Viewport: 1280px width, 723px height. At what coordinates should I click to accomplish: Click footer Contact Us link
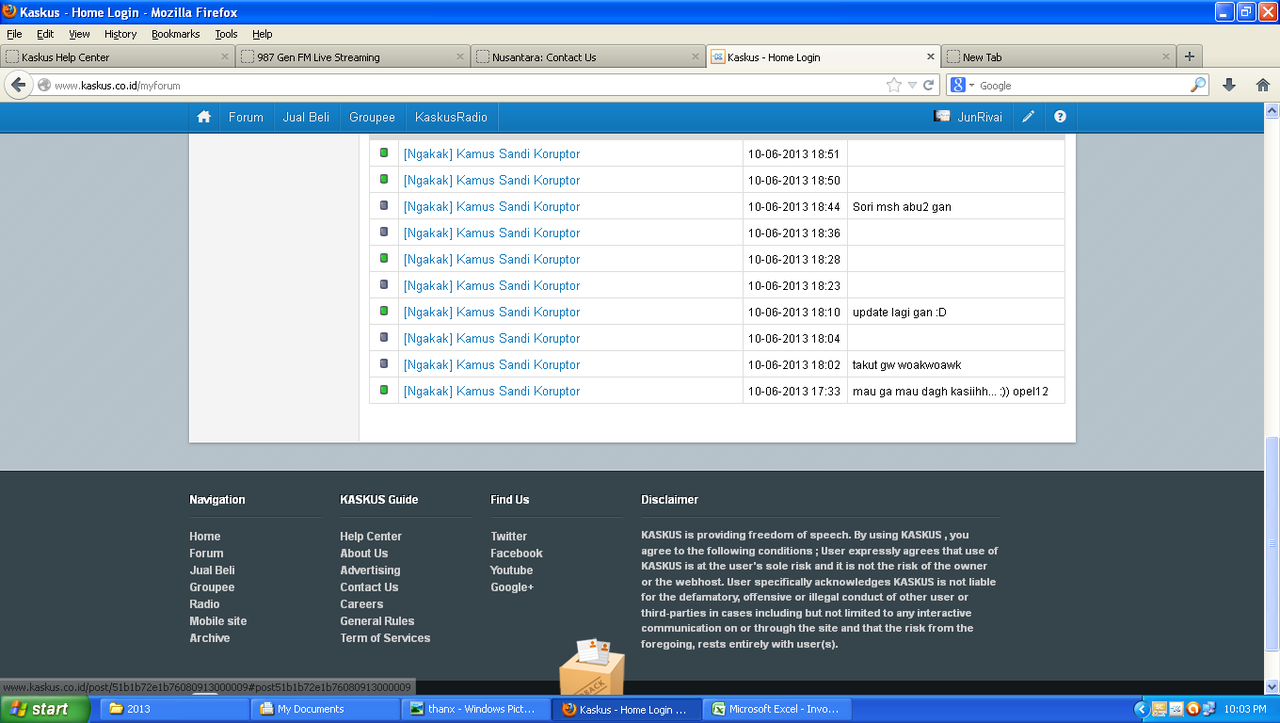[369, 587]
